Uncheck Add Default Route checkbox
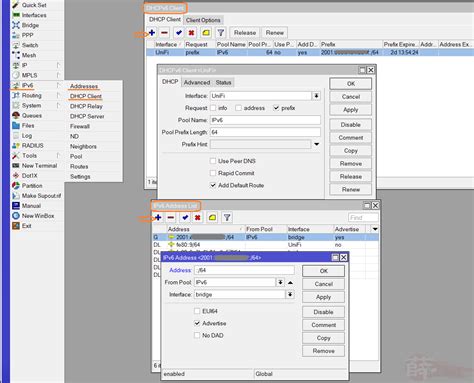This screenshot has height=383, width=474. (213, 185)
